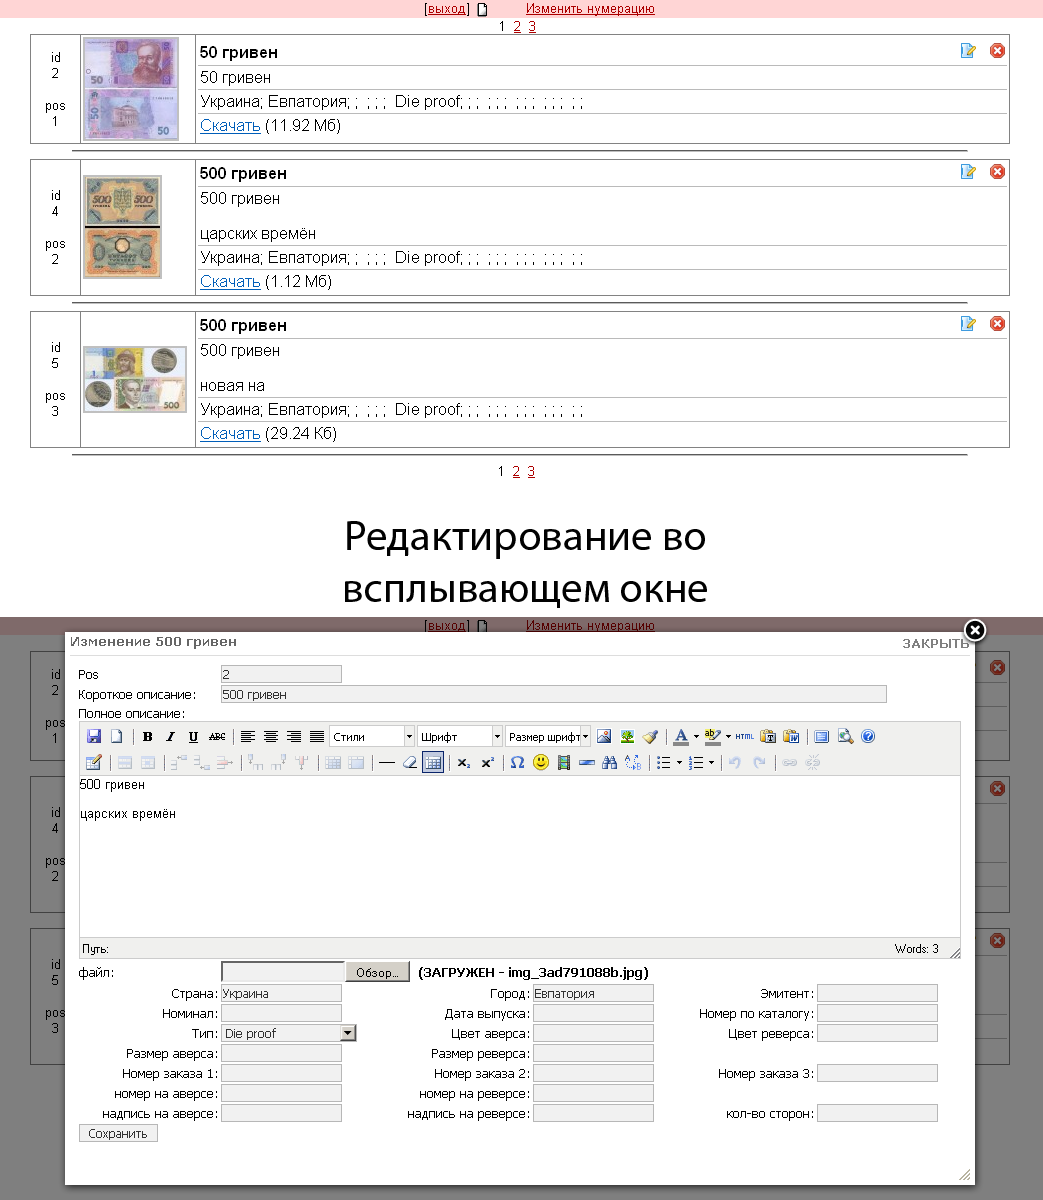Go to page 2 in the top pagination
1043x1200 pixels.
pyautogui.click(x=517, y=27)
